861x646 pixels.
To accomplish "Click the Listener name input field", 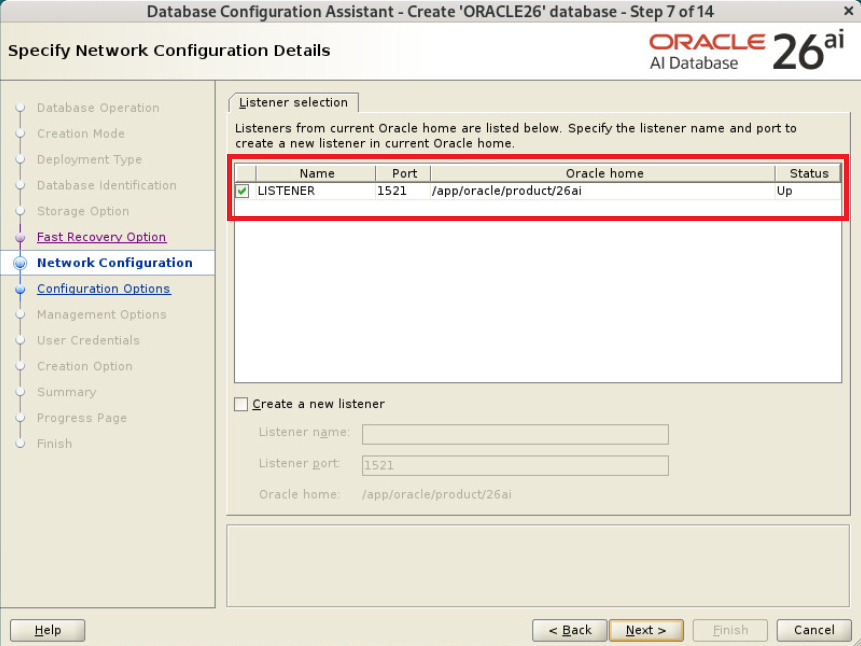I will (515, 434).
